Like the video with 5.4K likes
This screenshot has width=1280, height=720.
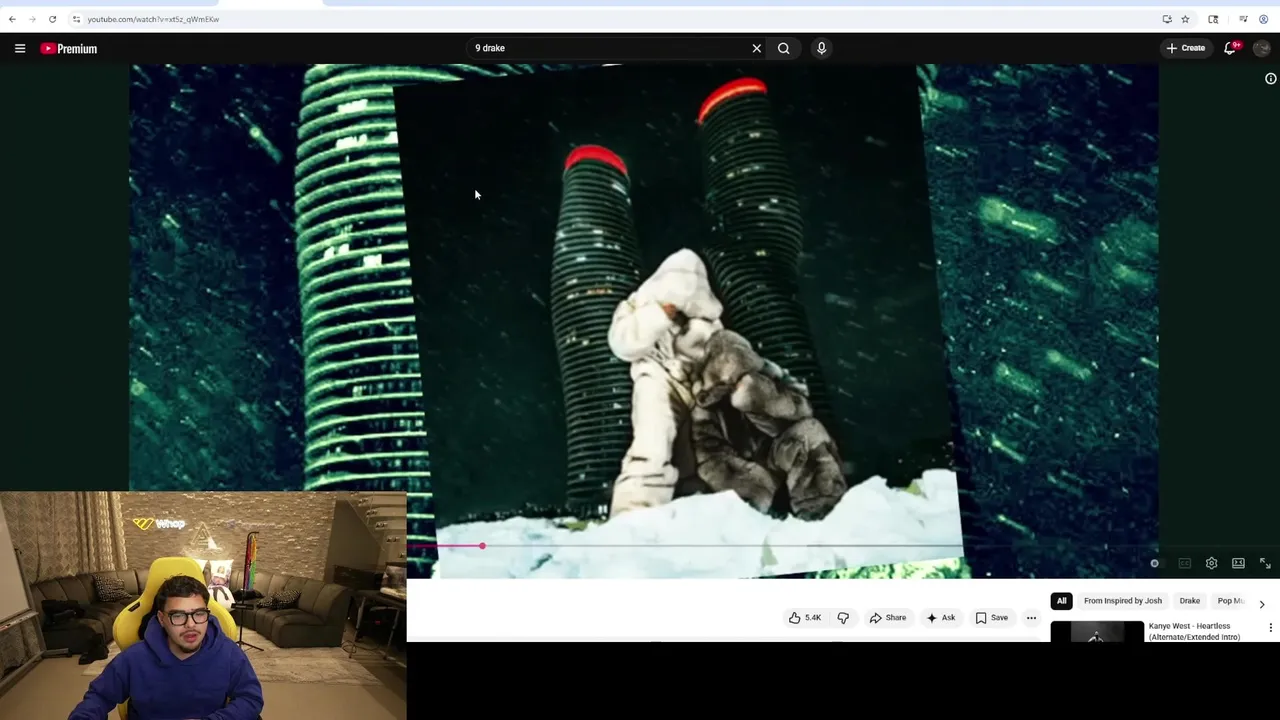805,618
